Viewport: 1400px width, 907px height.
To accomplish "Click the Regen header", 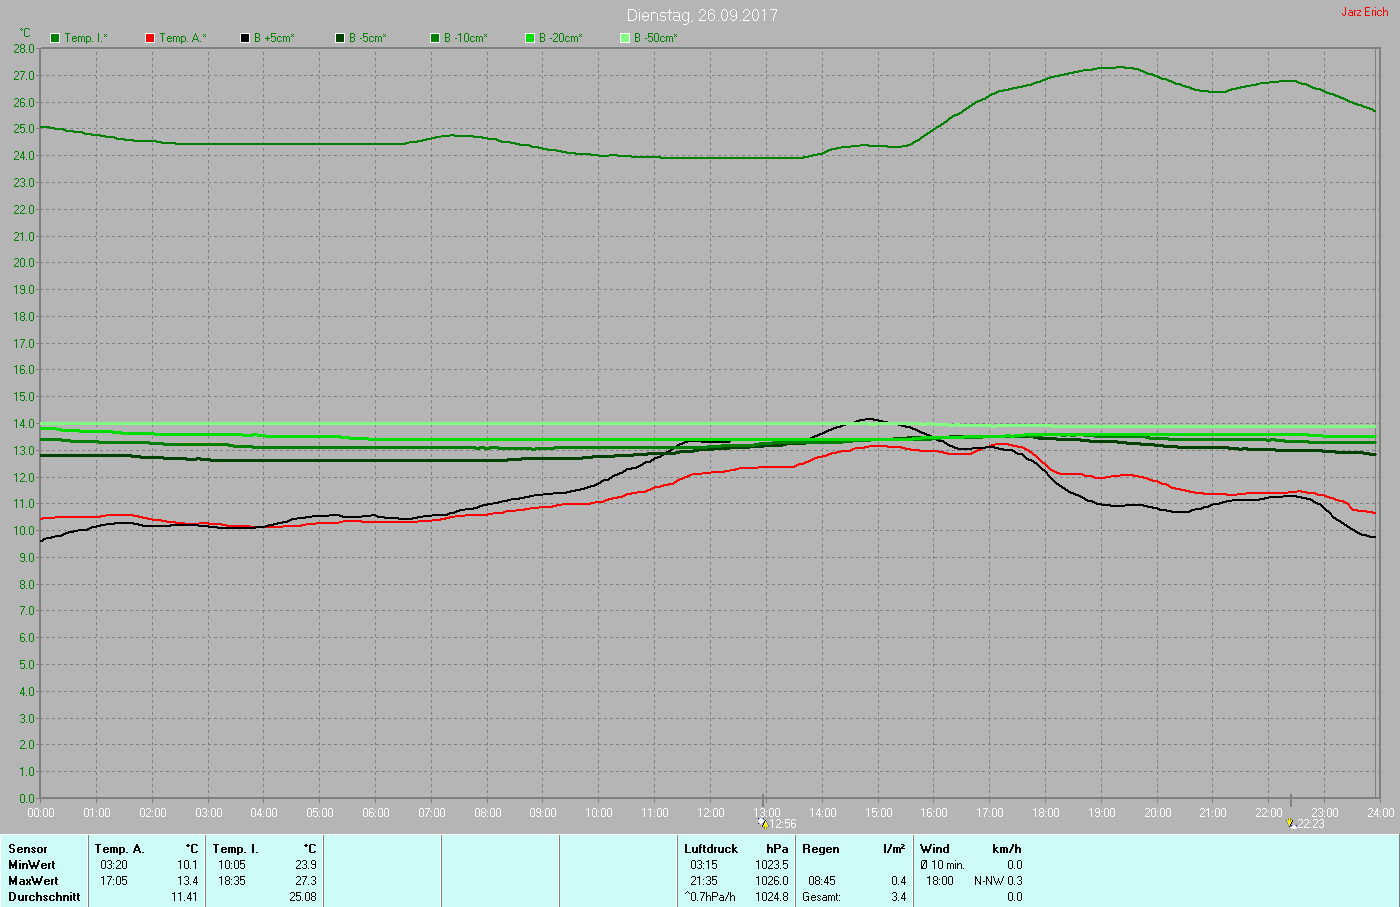I will pyautogui.click(x=821, y=849).
